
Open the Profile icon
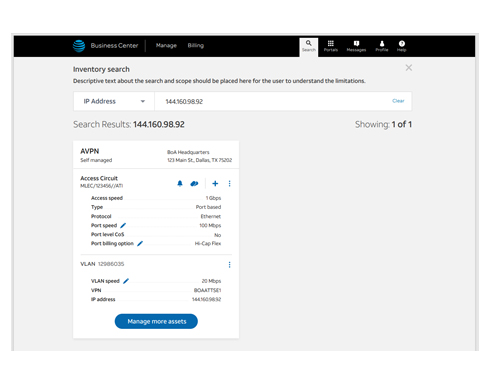[382, 46]
